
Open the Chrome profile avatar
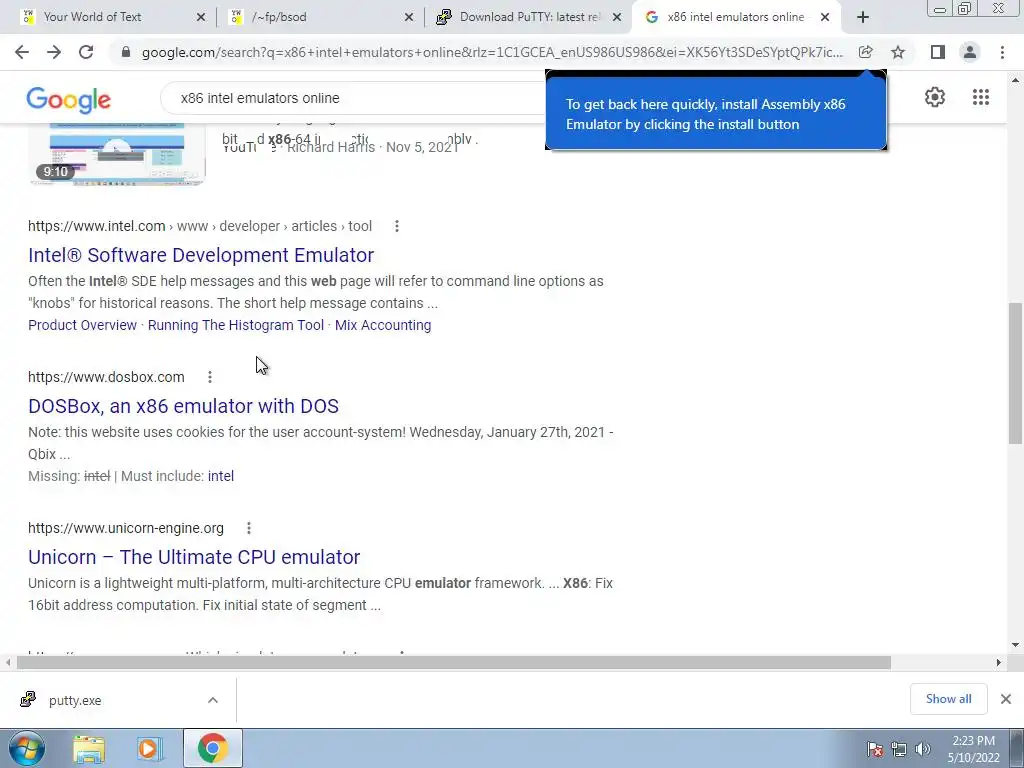click(x=970, y=52)
